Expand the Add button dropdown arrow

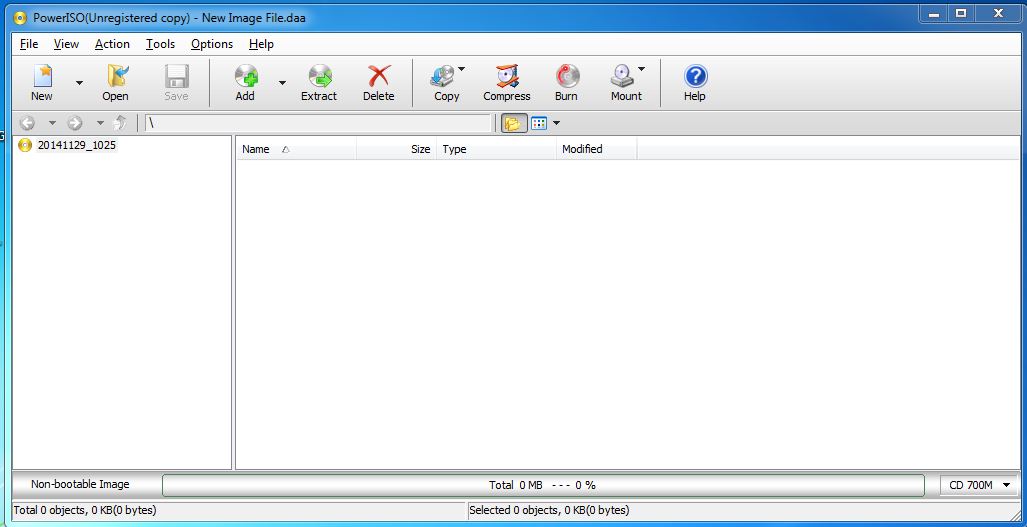(x=282, y=82)
